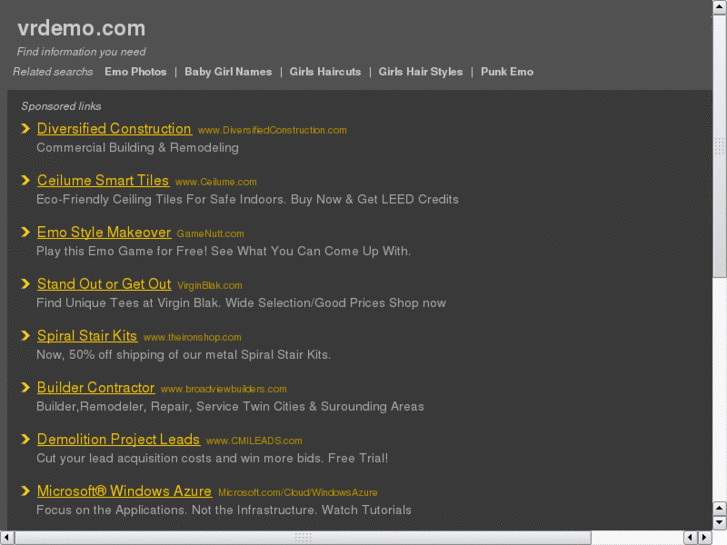Click the Cut your lead acquisition costs text

212,458
